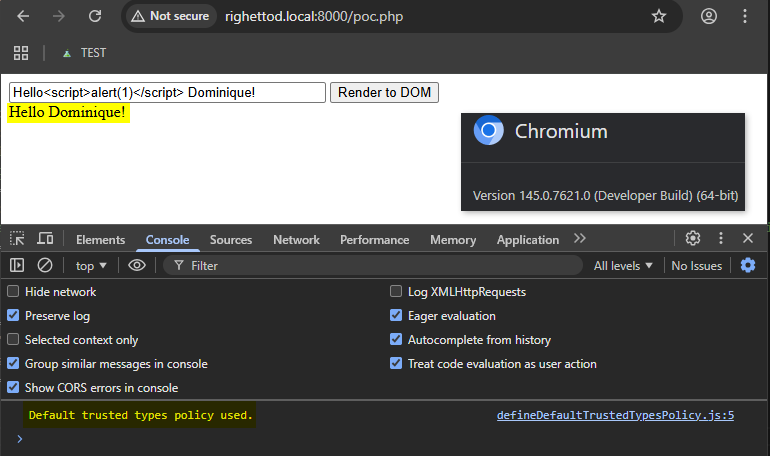Open the TEST bookmark

[x=84, y=53]
